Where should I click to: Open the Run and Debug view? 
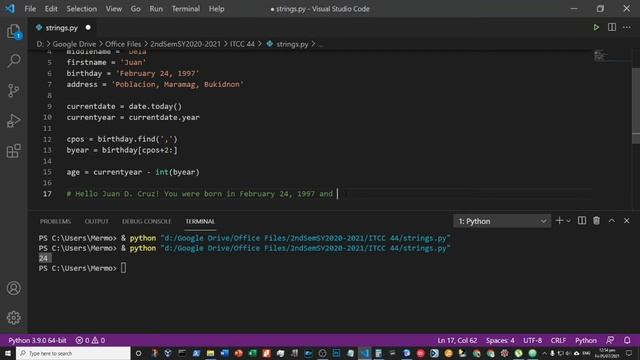point(13,121)
